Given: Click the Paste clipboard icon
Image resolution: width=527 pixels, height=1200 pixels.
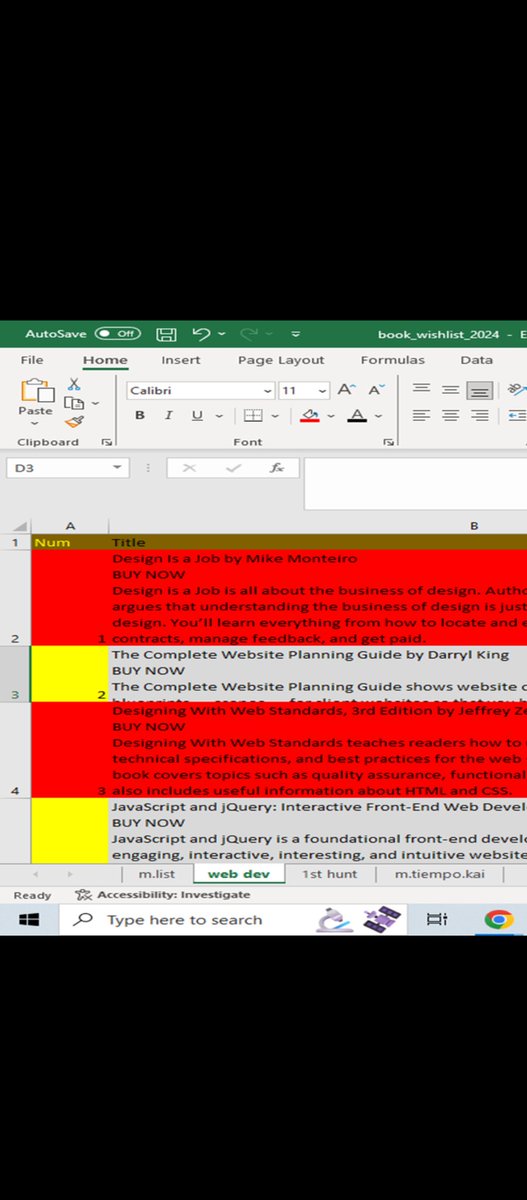Looking at the screenshot, I should pyautogui.click(x=36, y=389).
